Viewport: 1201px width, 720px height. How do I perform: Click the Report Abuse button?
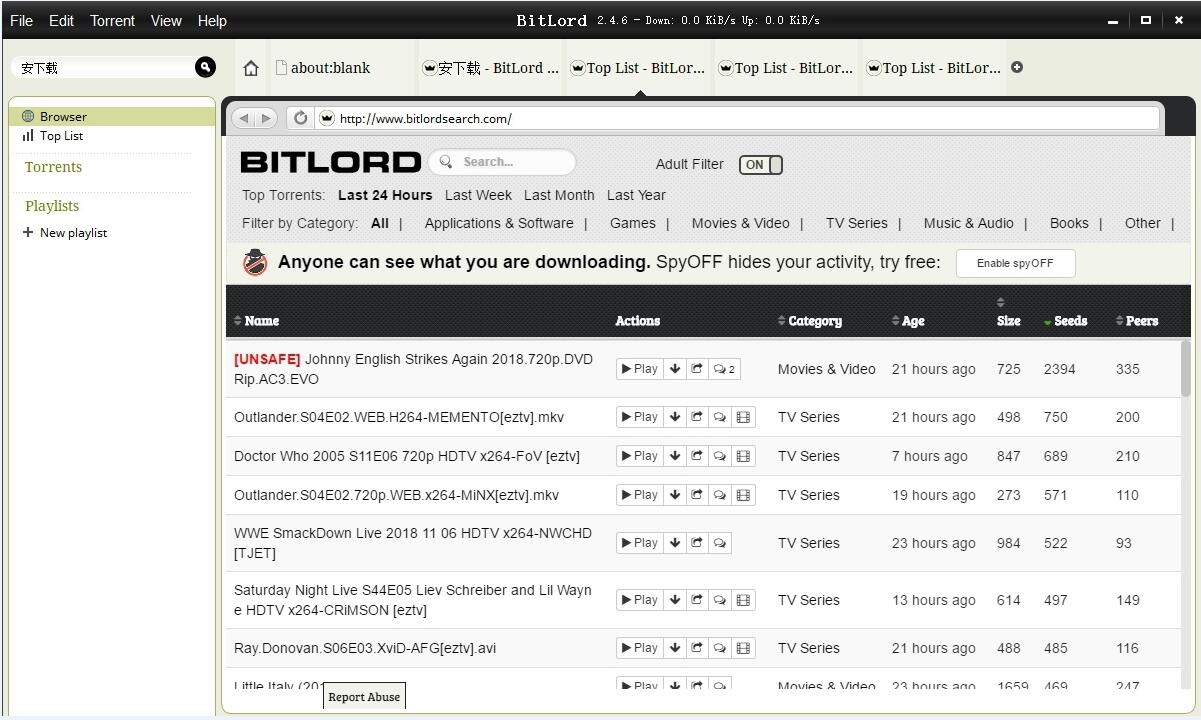[364, 696]
